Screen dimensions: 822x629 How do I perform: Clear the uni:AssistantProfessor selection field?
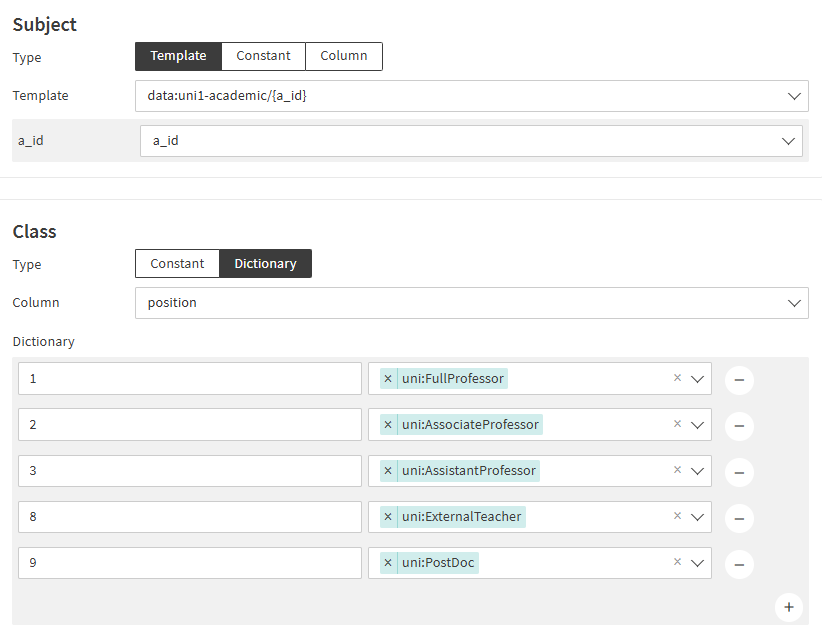point(677,470)
